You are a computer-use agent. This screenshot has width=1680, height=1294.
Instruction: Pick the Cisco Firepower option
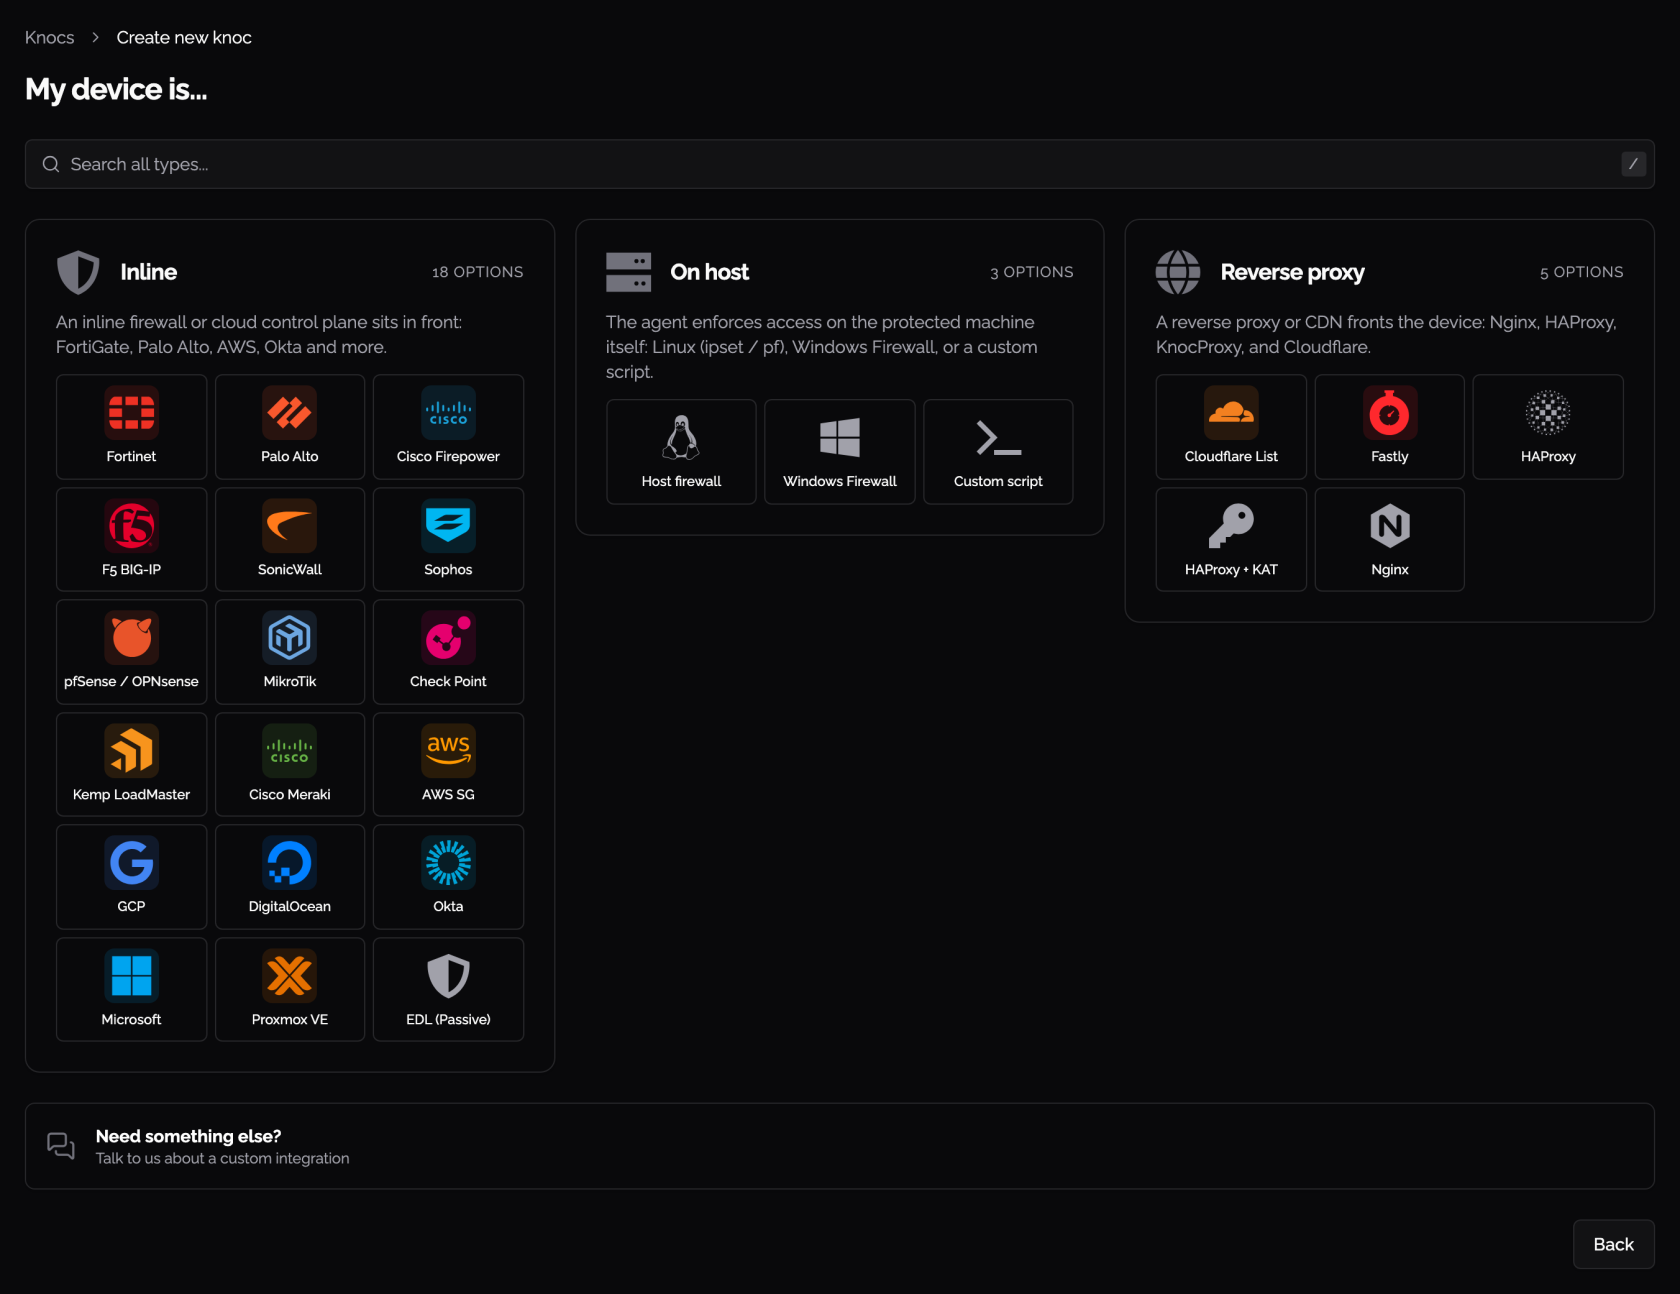[448, 427]
